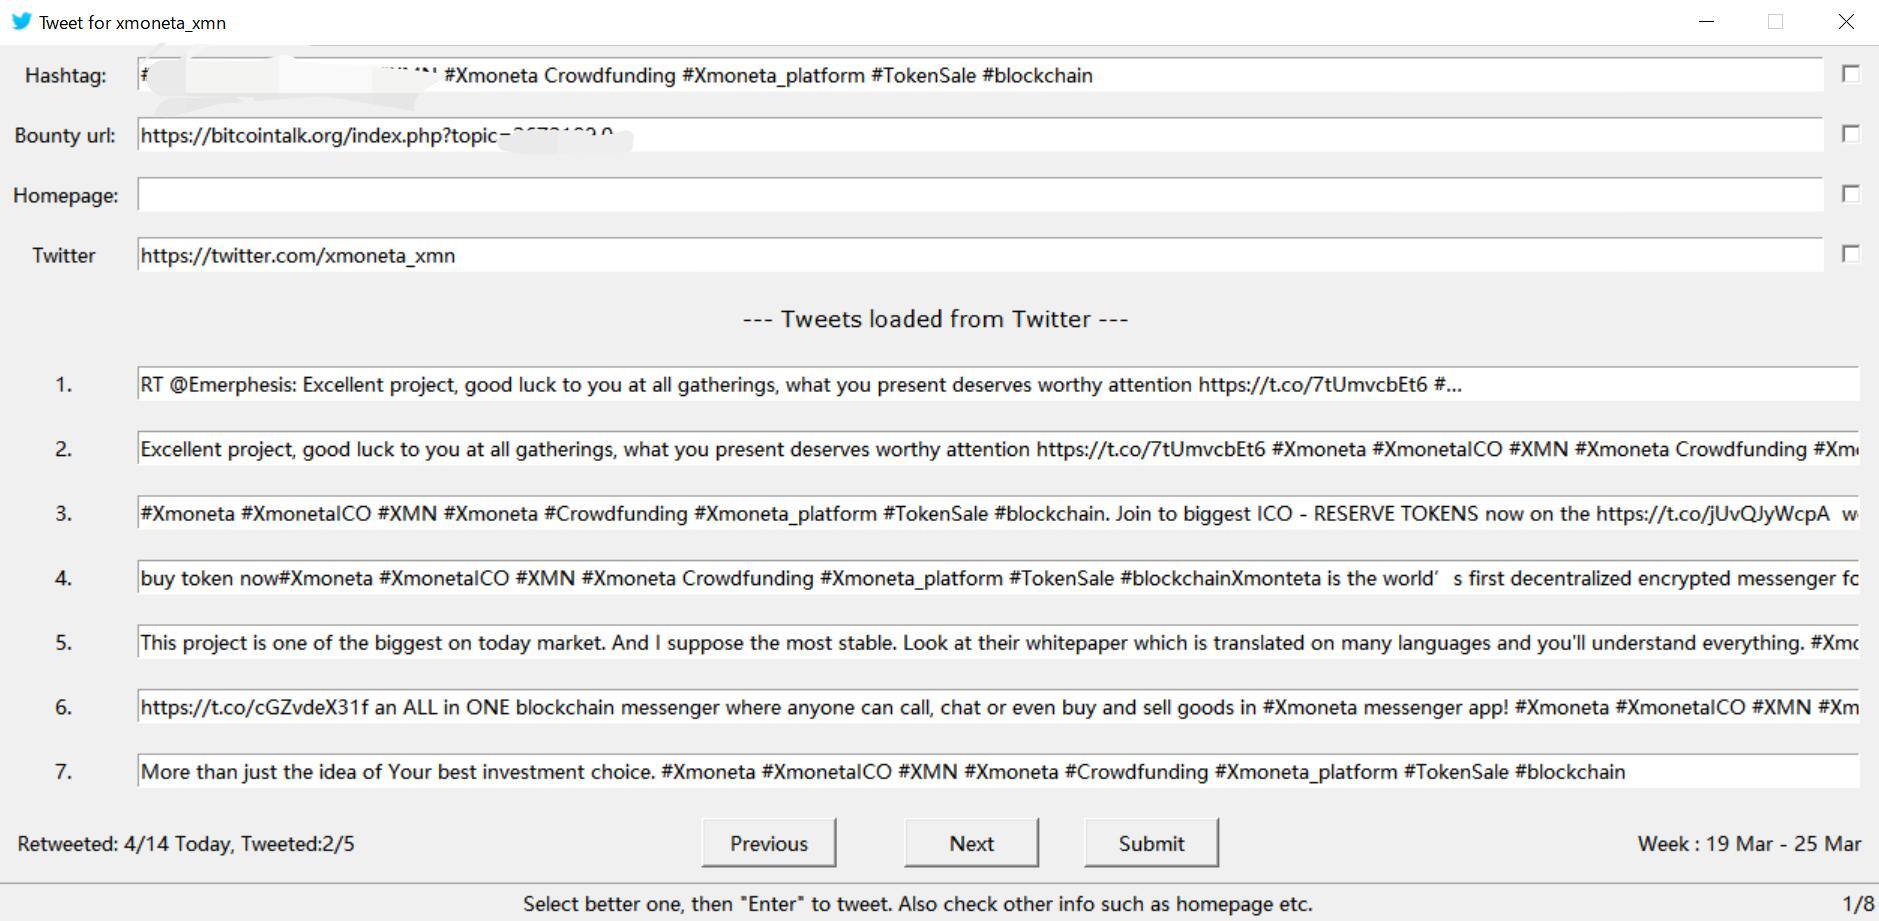Click '--- Tweets loaded from Twitter ---' heading

tap(935, 319)
